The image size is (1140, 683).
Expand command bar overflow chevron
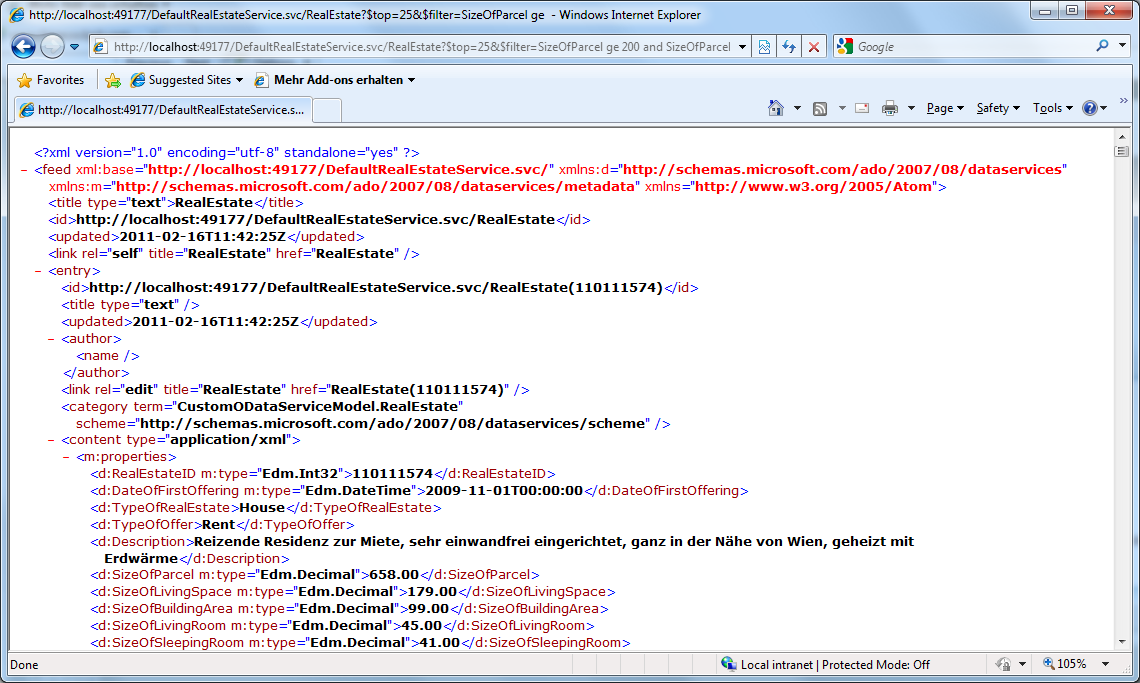click(x=1123, y=101)
